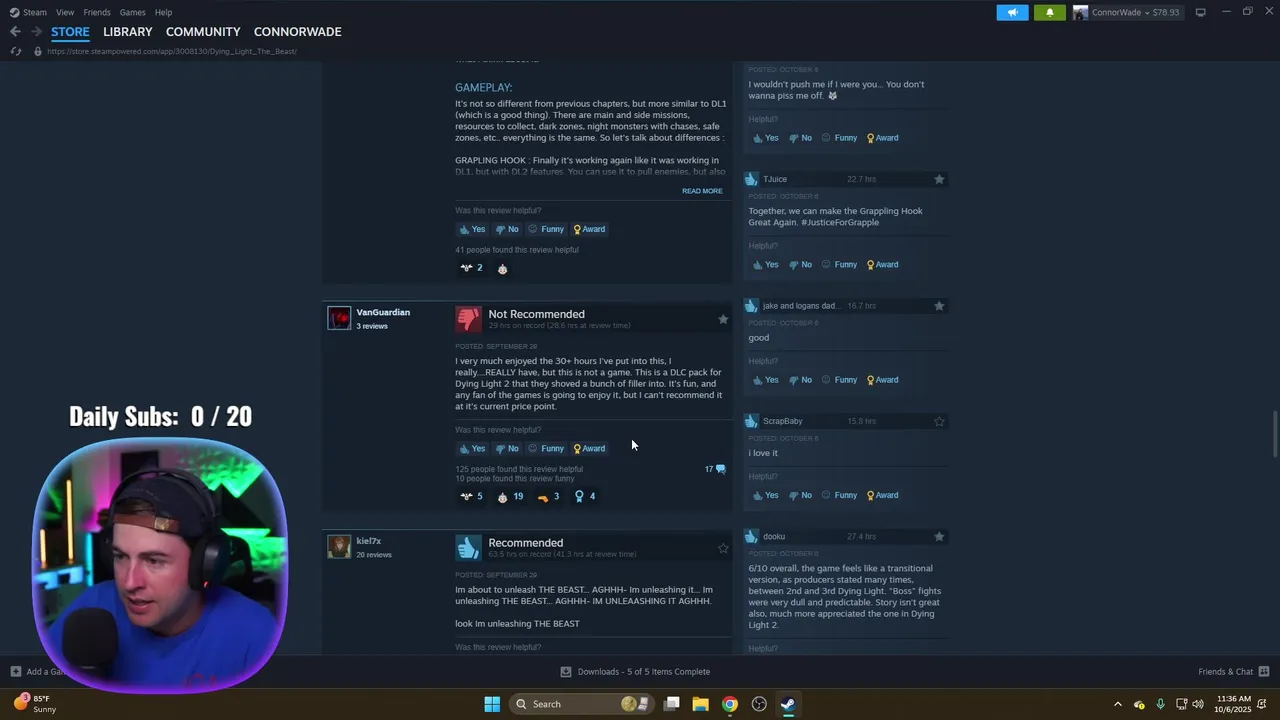The image size is (1280, 720).
Task: Mark the GAMEPLAY review as Funny
Action: (546, 229)
